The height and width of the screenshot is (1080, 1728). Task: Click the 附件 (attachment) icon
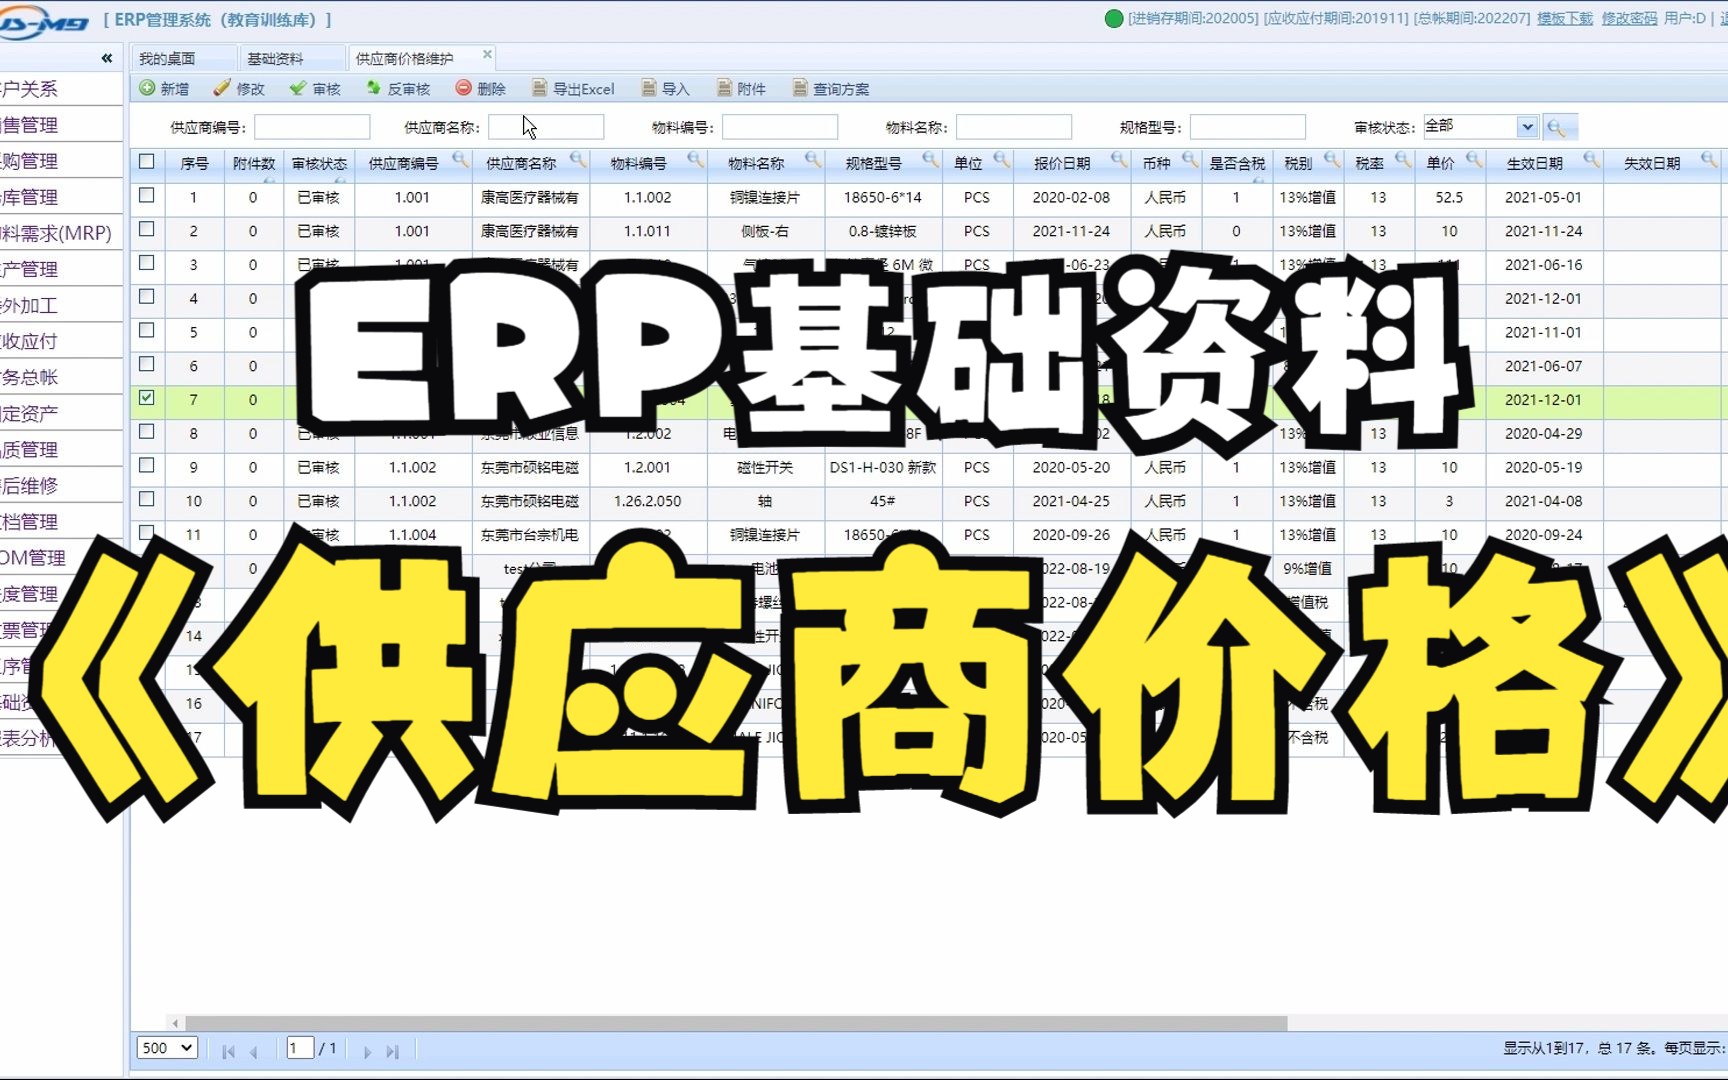[x=724, y=88]
